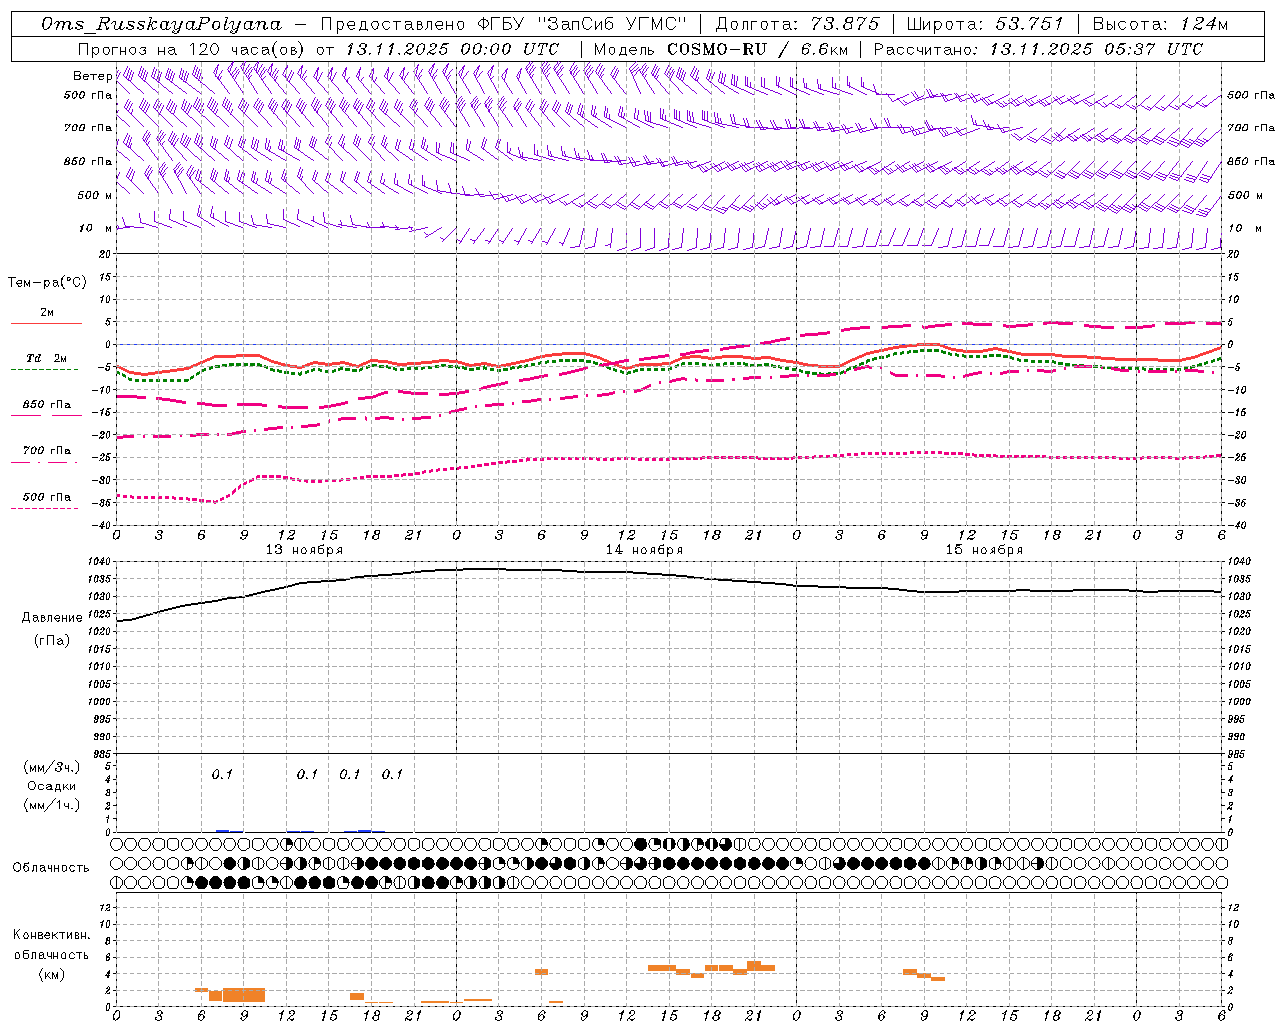
Task: Click the Конвективн. облачность panel label
Action: 51,945
